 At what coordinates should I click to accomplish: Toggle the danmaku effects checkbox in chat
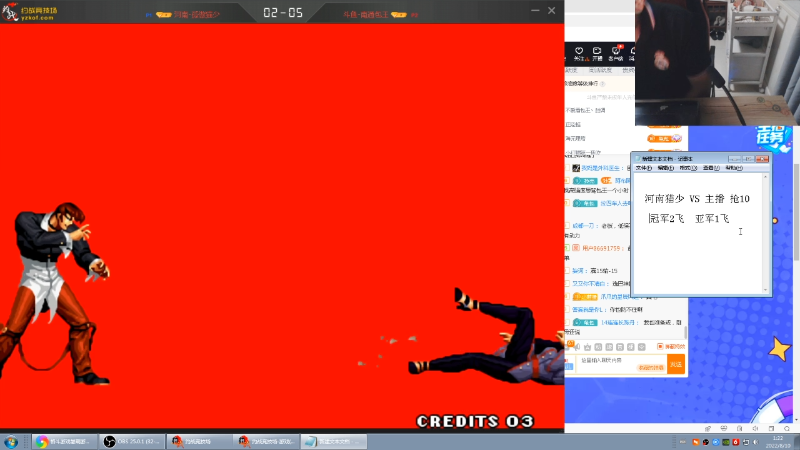(660, 346)
